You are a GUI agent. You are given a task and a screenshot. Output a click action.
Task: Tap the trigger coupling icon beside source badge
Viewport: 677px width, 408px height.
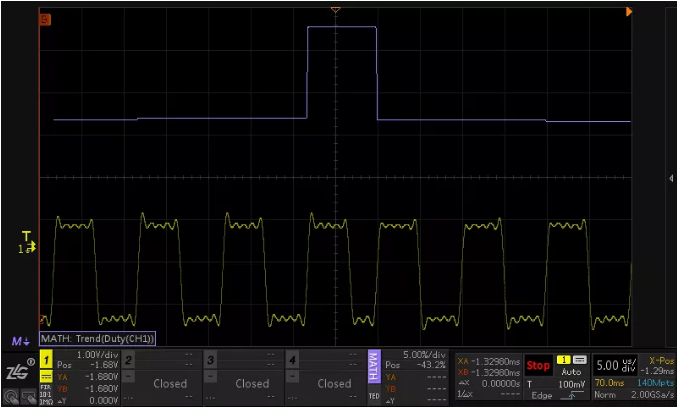[579, 360]
